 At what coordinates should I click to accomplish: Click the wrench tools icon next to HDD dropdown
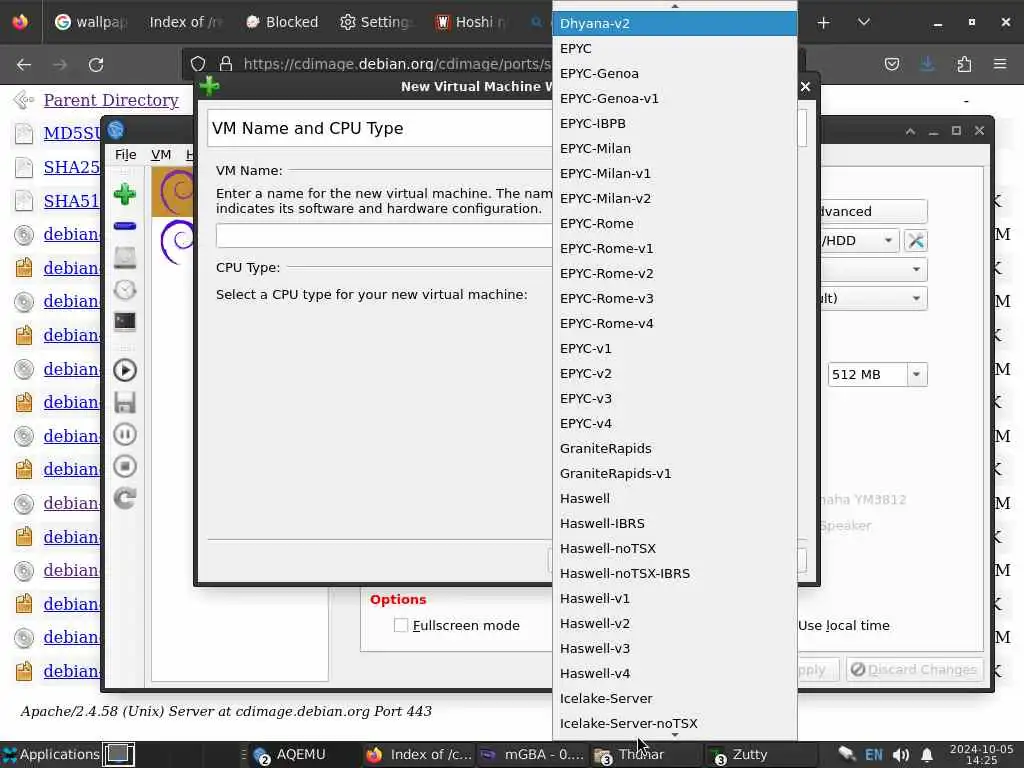click(916, 241)
